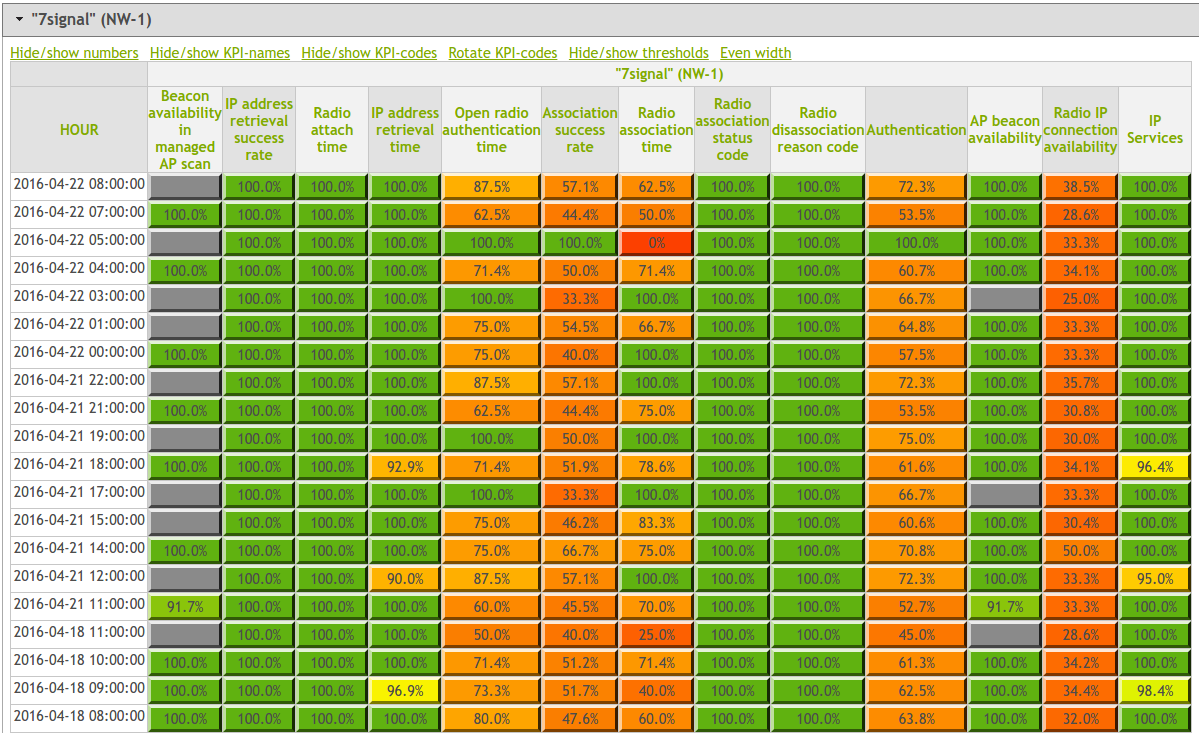Select IP Services column header

[x=1155, y=130]
